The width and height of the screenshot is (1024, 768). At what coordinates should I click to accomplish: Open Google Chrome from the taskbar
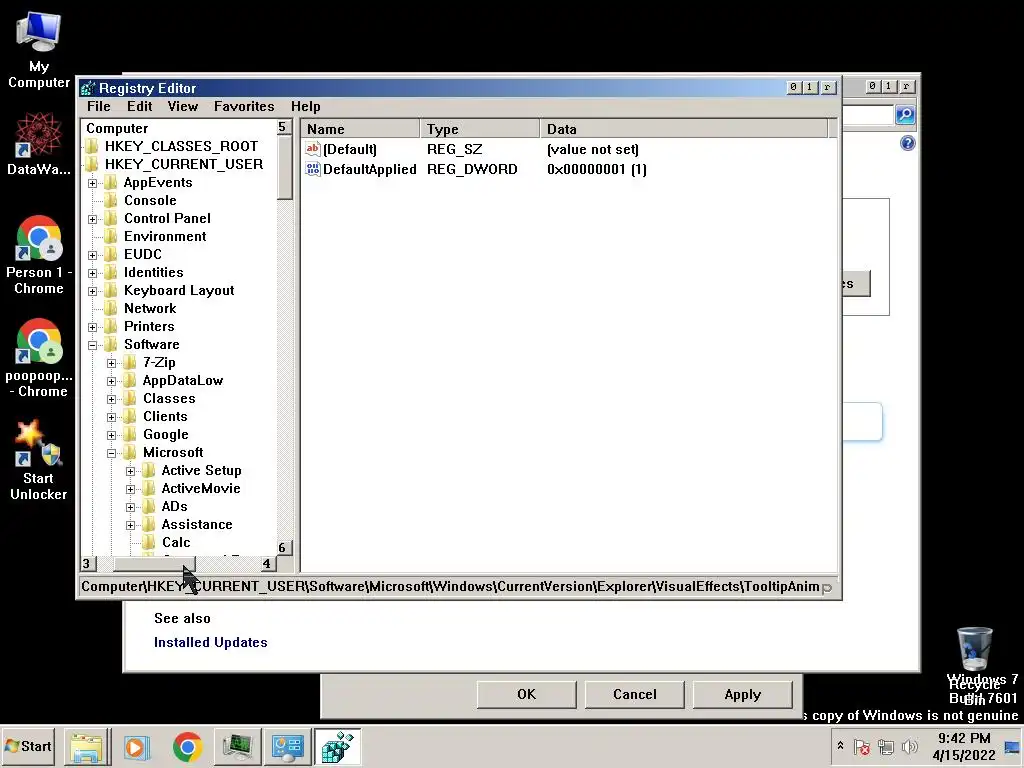[187, 746]
